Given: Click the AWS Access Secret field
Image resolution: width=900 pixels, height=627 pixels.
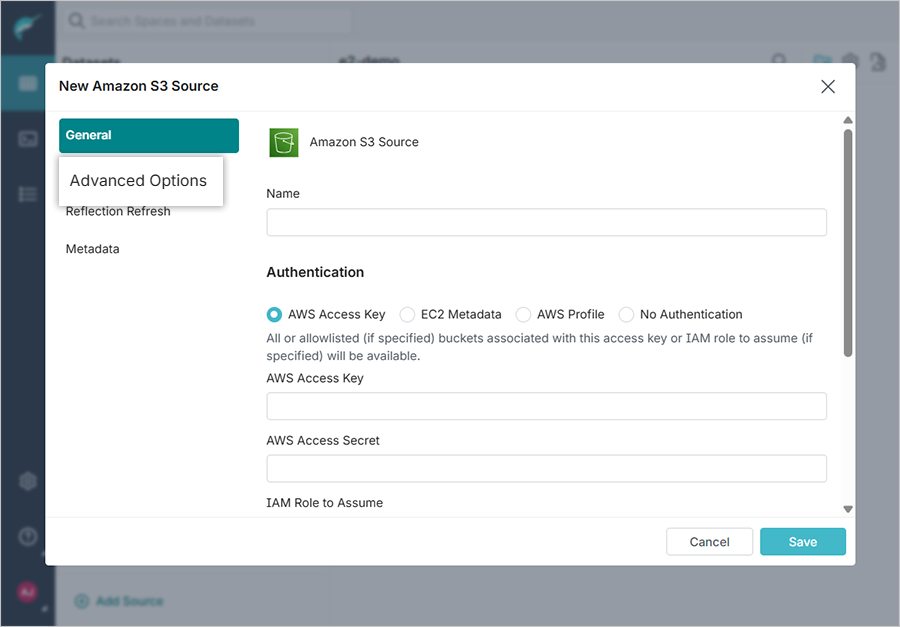Looking at the screenshot, I should [546, 469].
